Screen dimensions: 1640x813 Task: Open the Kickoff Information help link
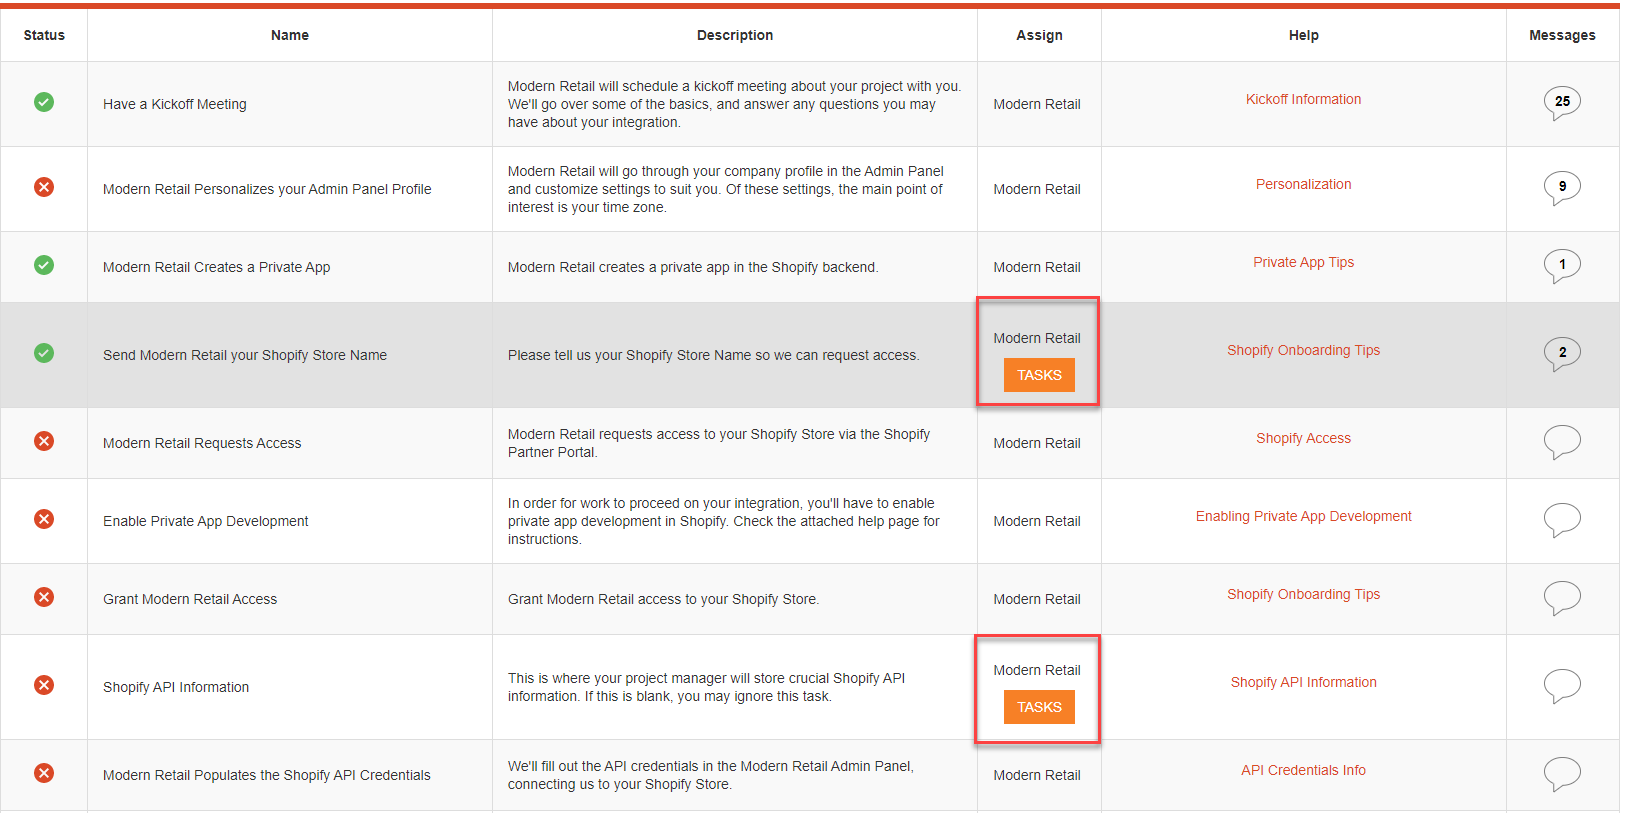[1303, 99]
